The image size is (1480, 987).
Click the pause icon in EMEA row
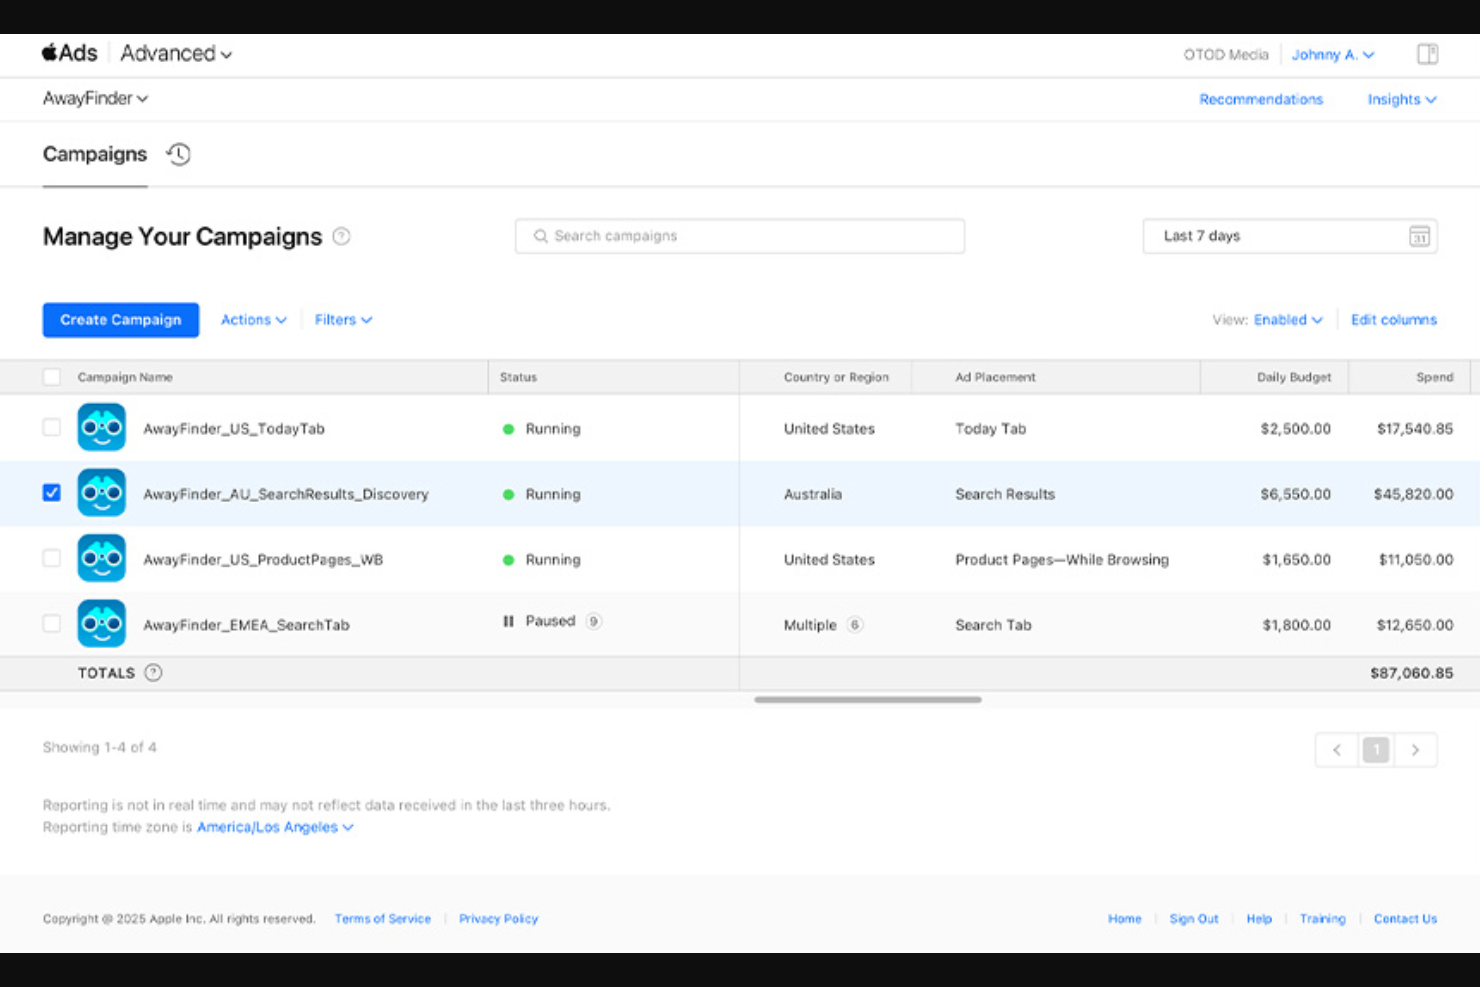pos(508,621)
